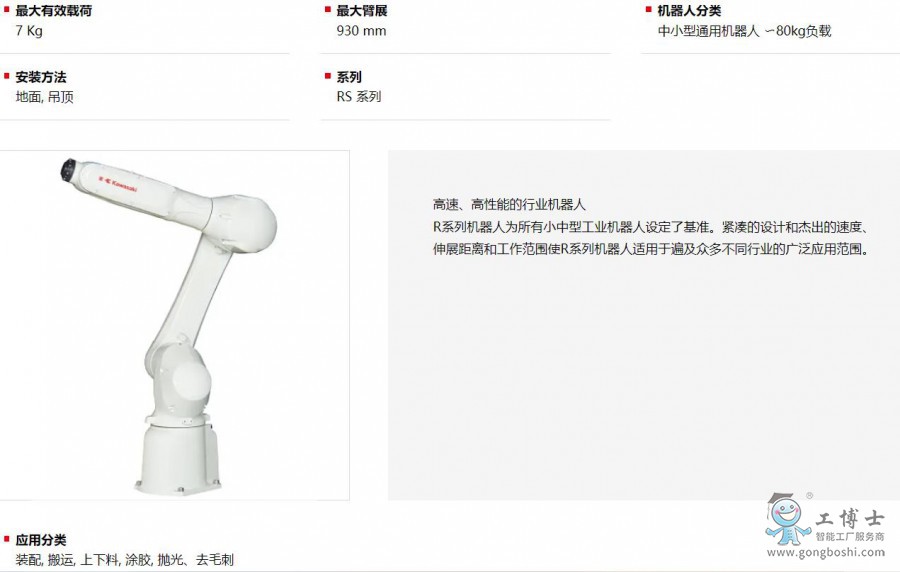Click the 智能工厂服务商 tagline
900x572 pixels.
coord(850,537)
